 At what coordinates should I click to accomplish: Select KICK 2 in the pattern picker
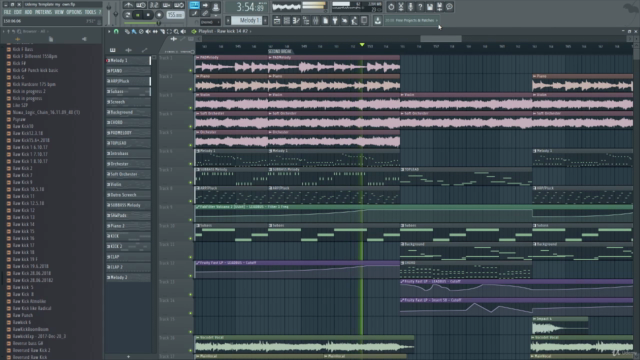click(x=128, y=247)
